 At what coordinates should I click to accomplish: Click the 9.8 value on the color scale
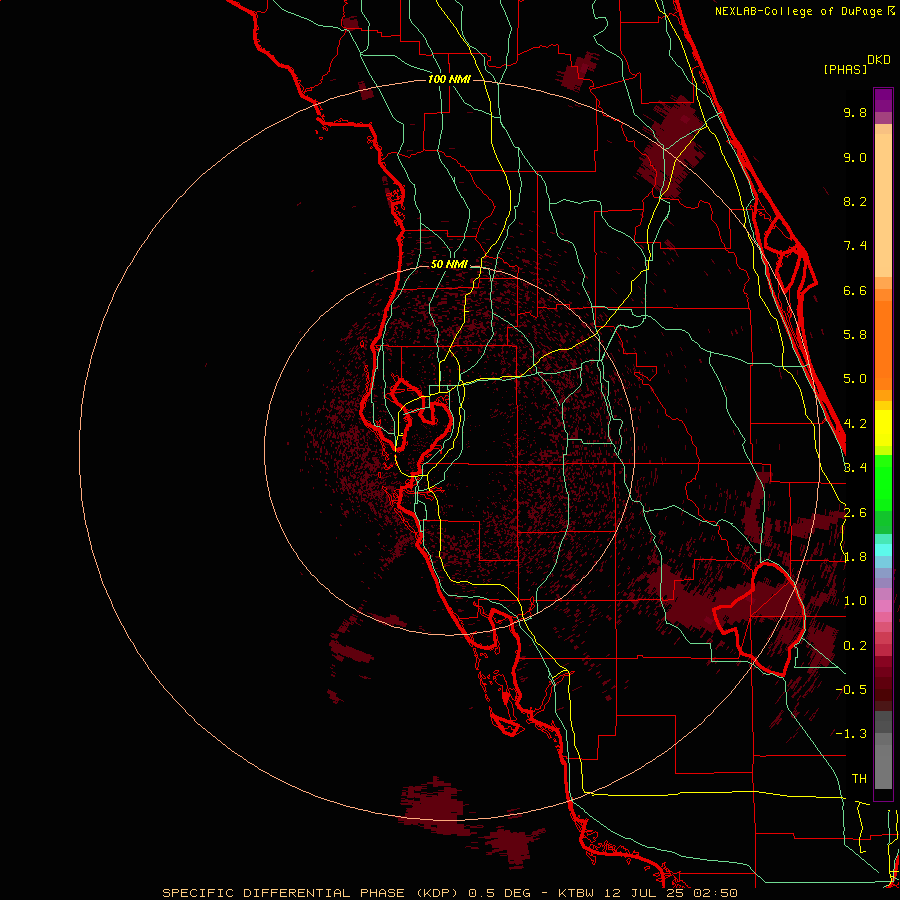click(x=855, y=112)
